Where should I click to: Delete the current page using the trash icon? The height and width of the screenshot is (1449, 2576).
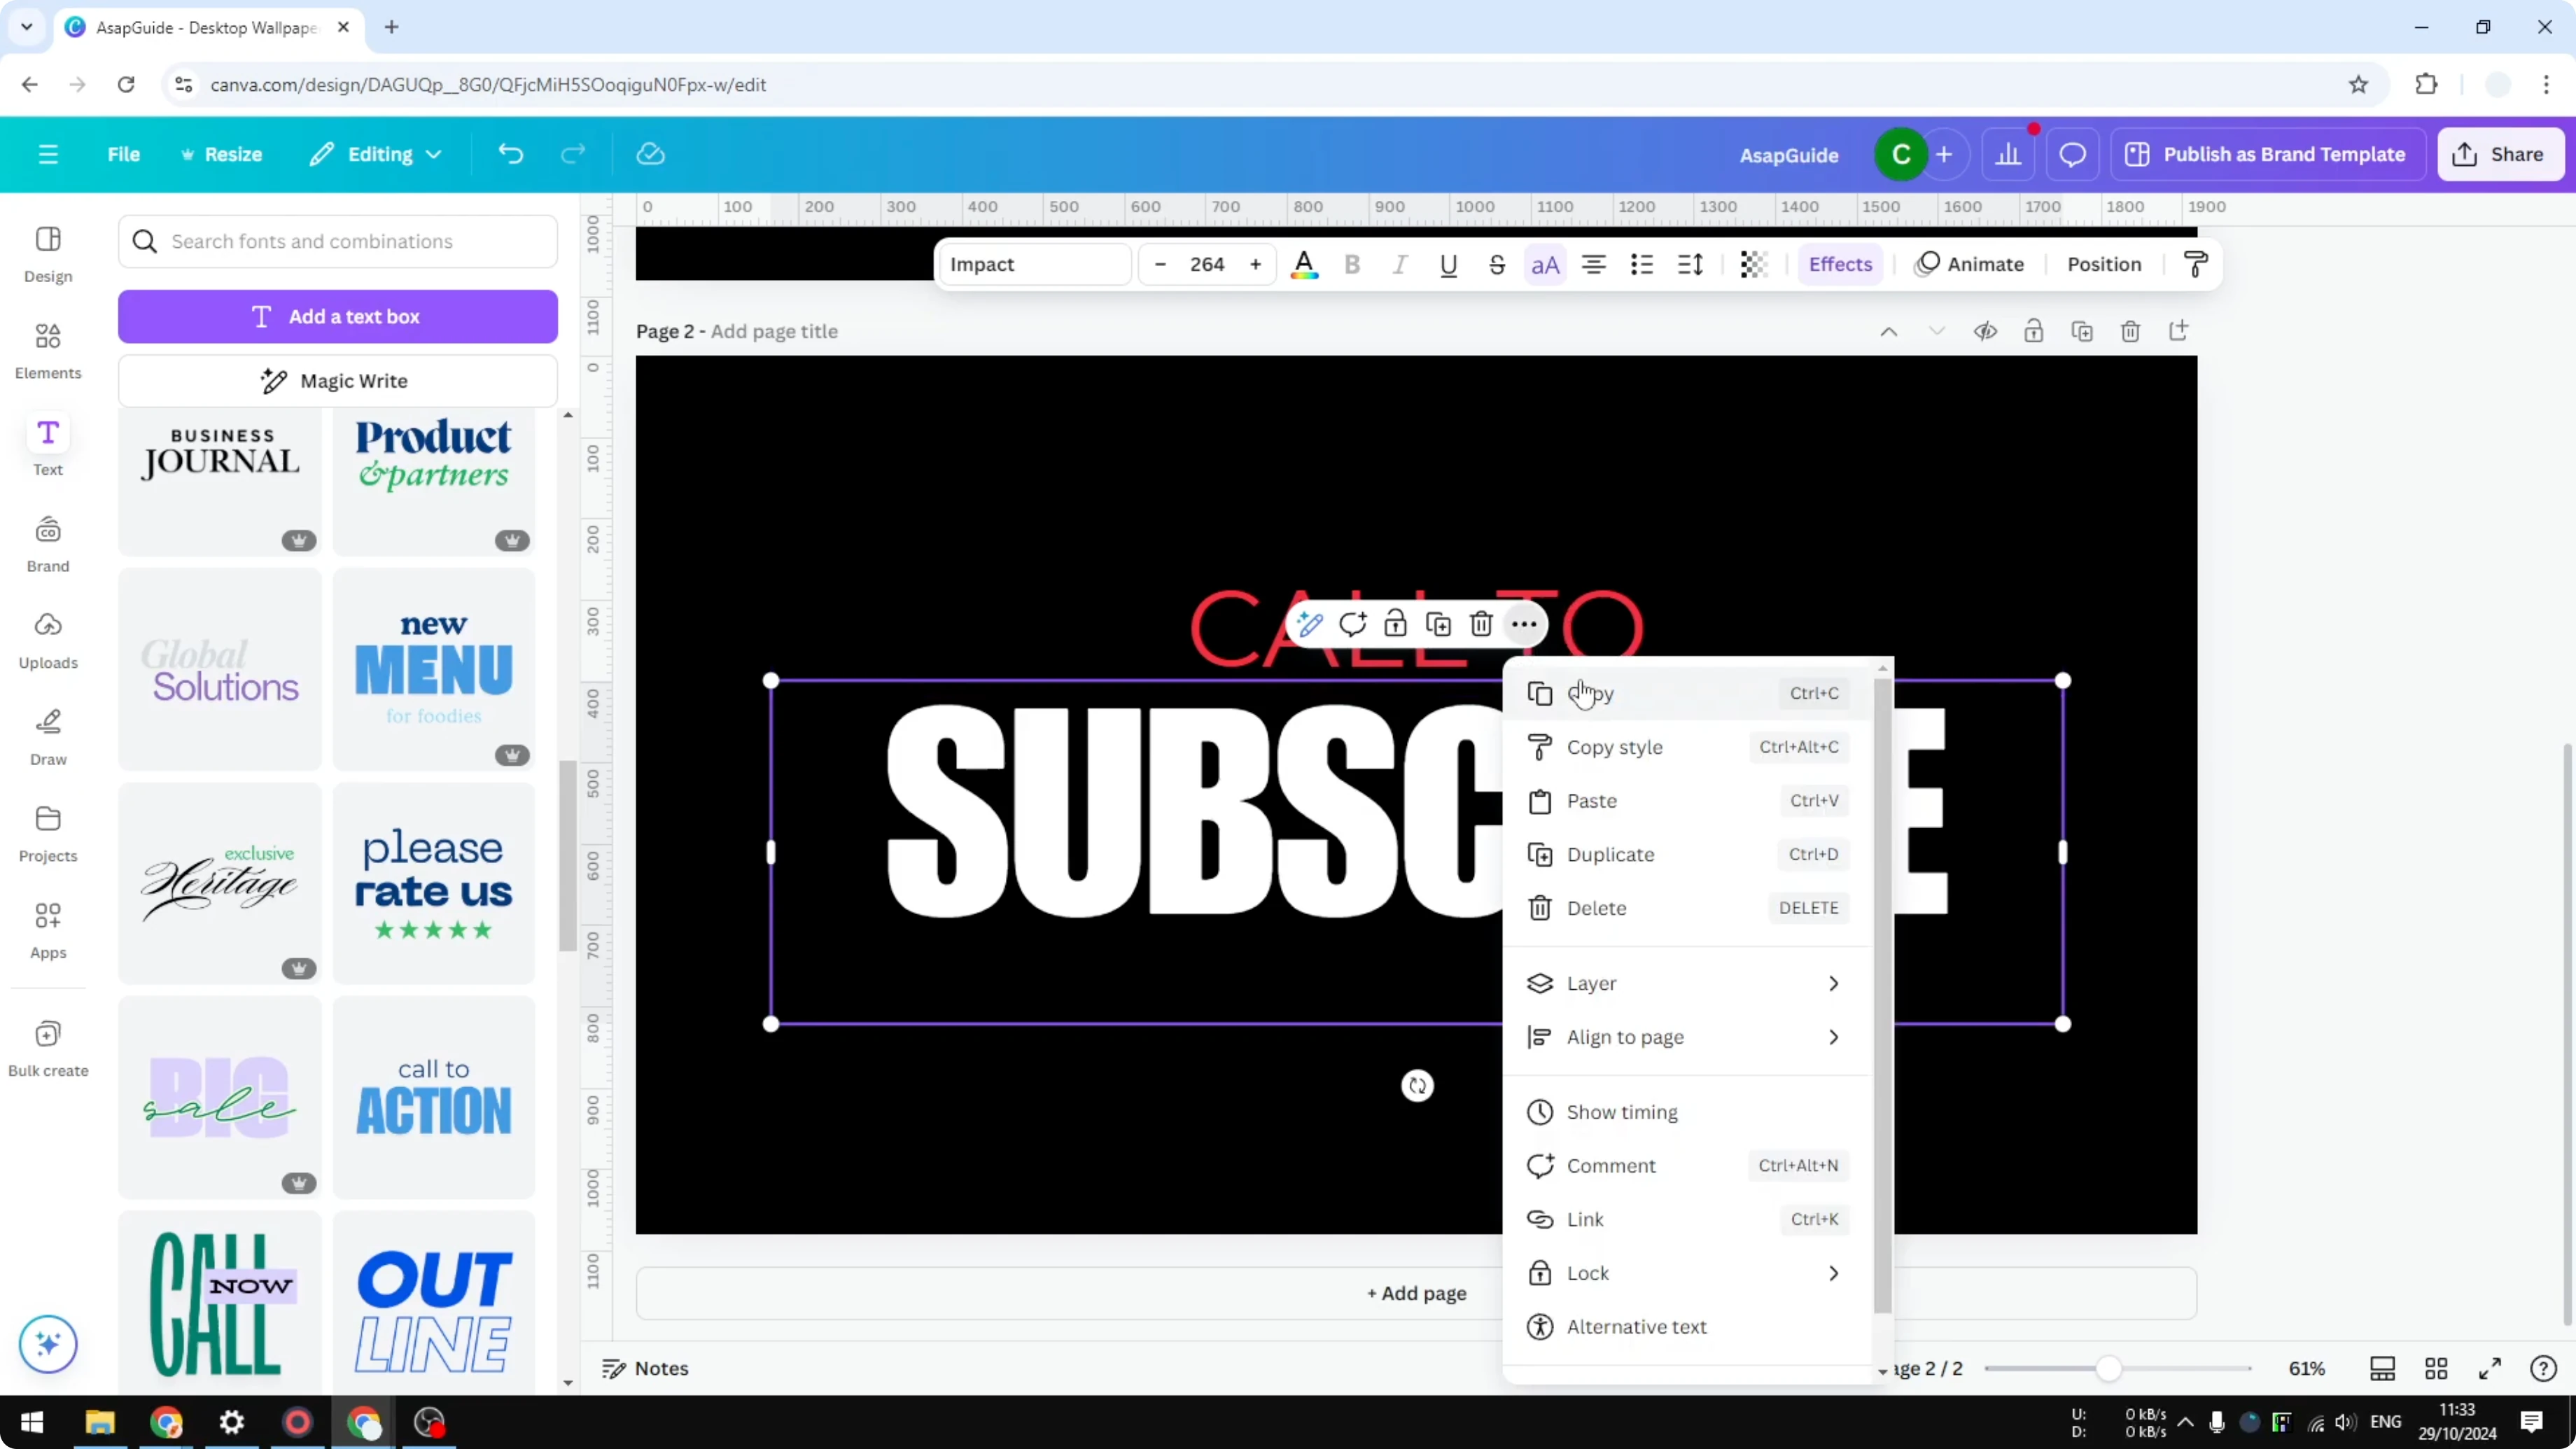[x=2130, y=331]
